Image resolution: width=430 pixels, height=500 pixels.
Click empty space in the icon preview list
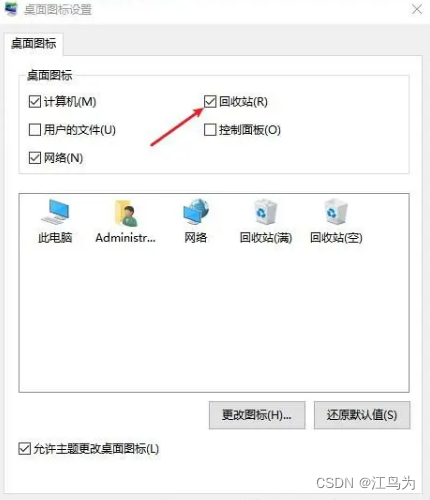[x=214, y=317]
